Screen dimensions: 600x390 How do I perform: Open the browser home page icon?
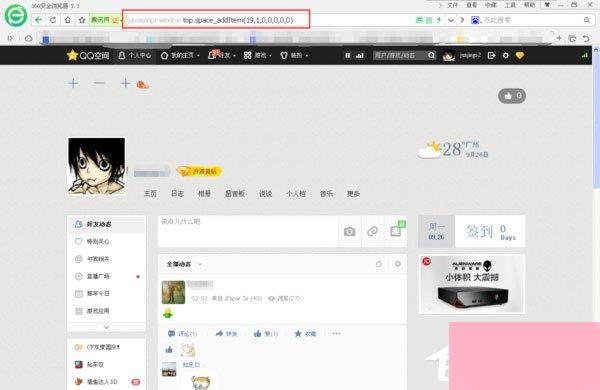pos(67,20)
